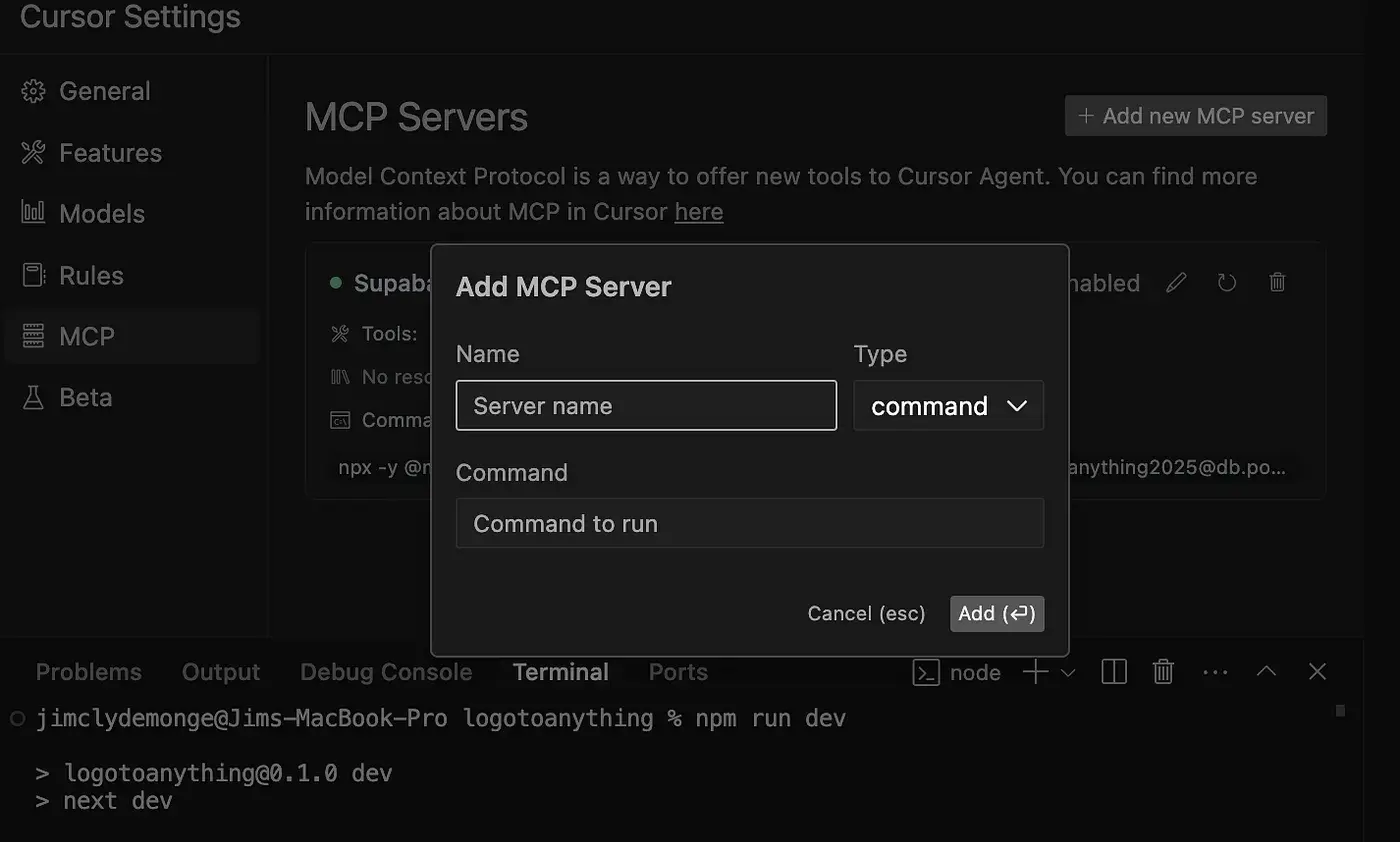Click the Rules sidebar icon

(33, 275)
